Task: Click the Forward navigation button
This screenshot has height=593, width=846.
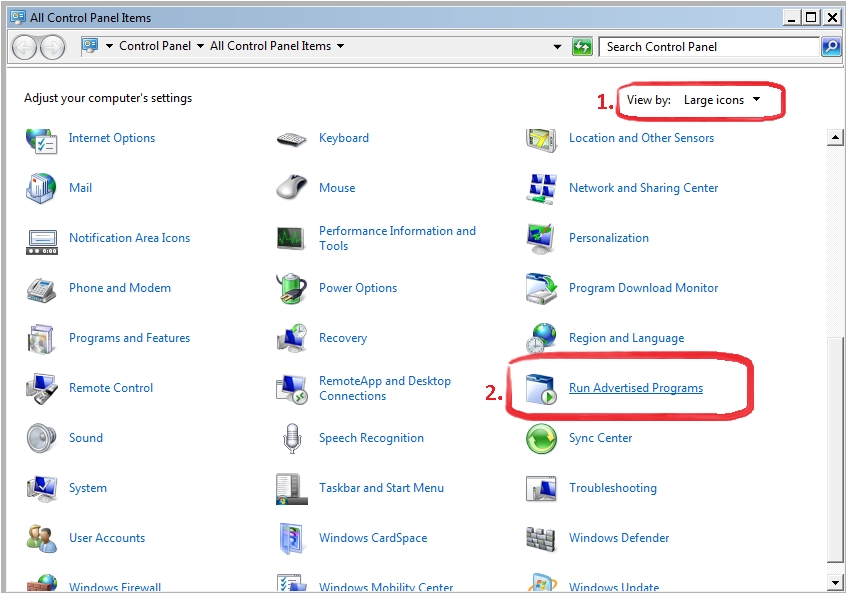Action: [x=52, y=47]
